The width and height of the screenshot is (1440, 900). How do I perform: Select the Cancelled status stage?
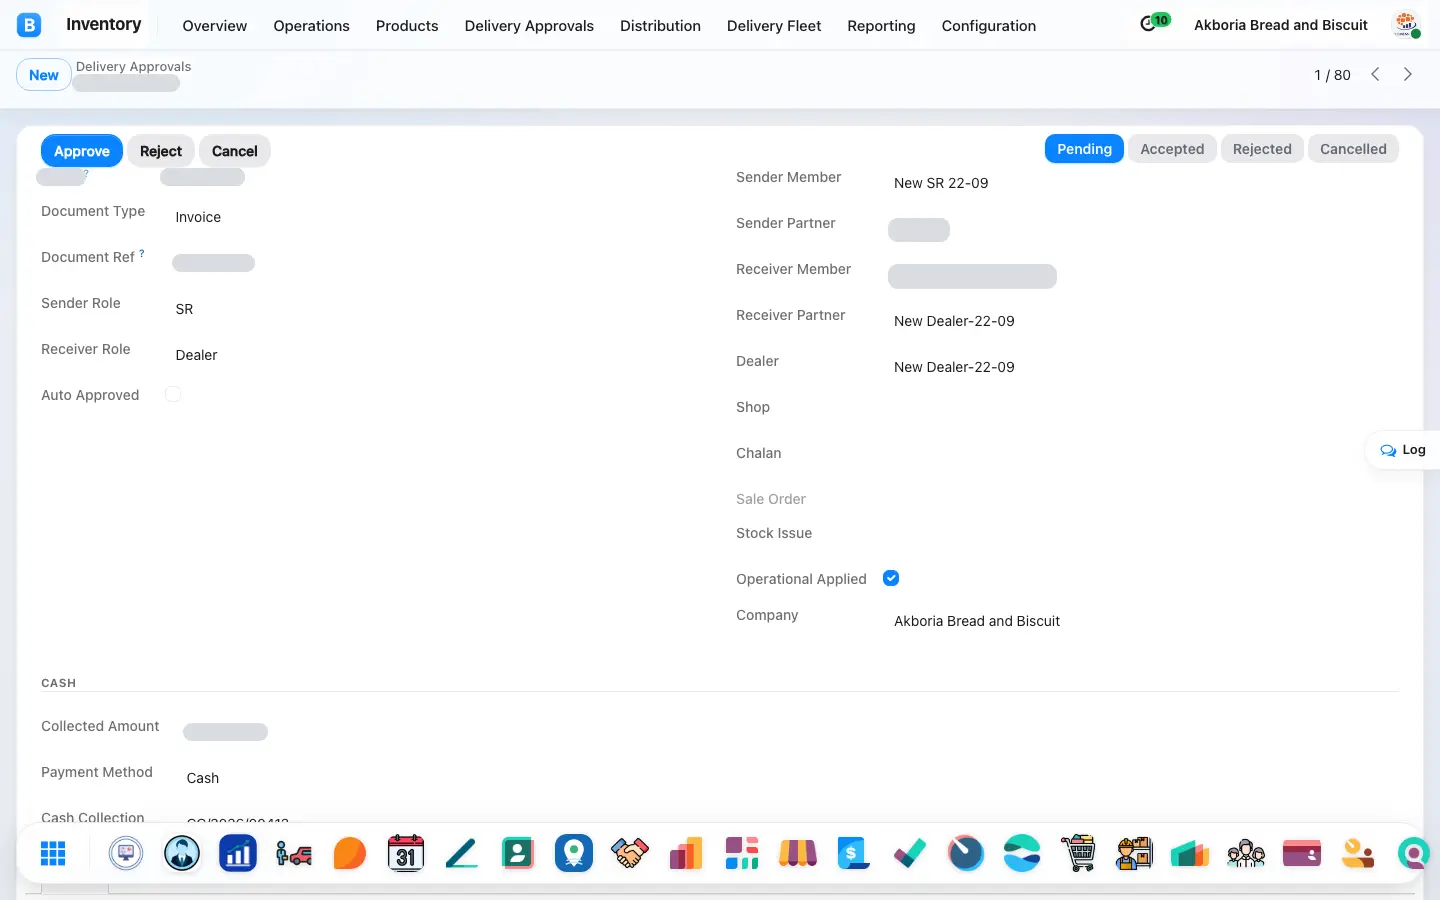(1353, 149)
